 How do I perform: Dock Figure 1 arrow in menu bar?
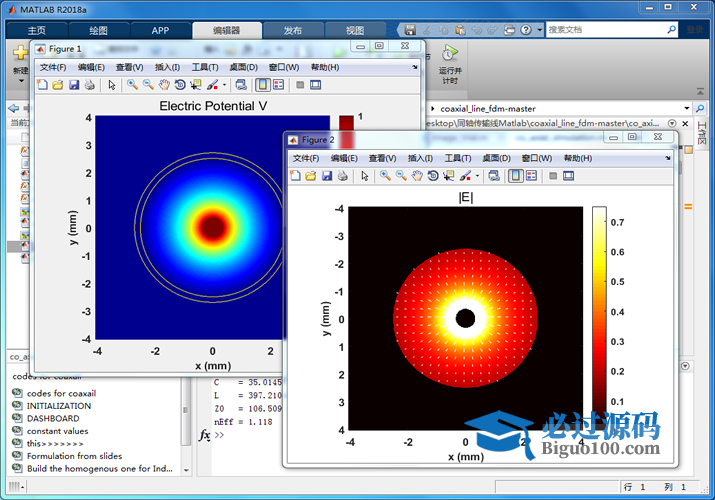(415, 67)
